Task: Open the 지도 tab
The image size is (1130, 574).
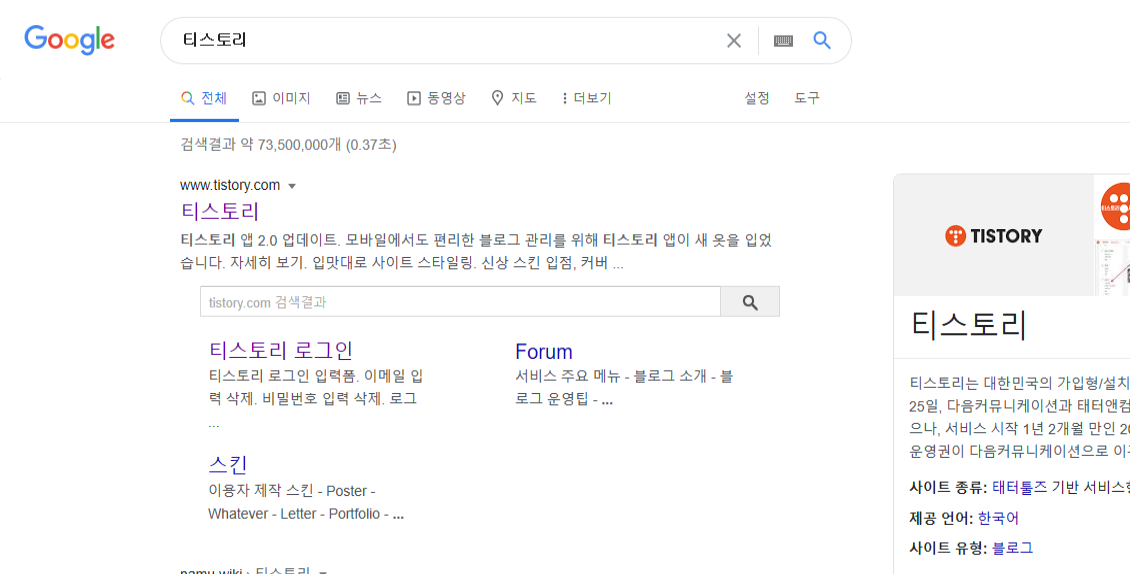Action: (514, 98)
